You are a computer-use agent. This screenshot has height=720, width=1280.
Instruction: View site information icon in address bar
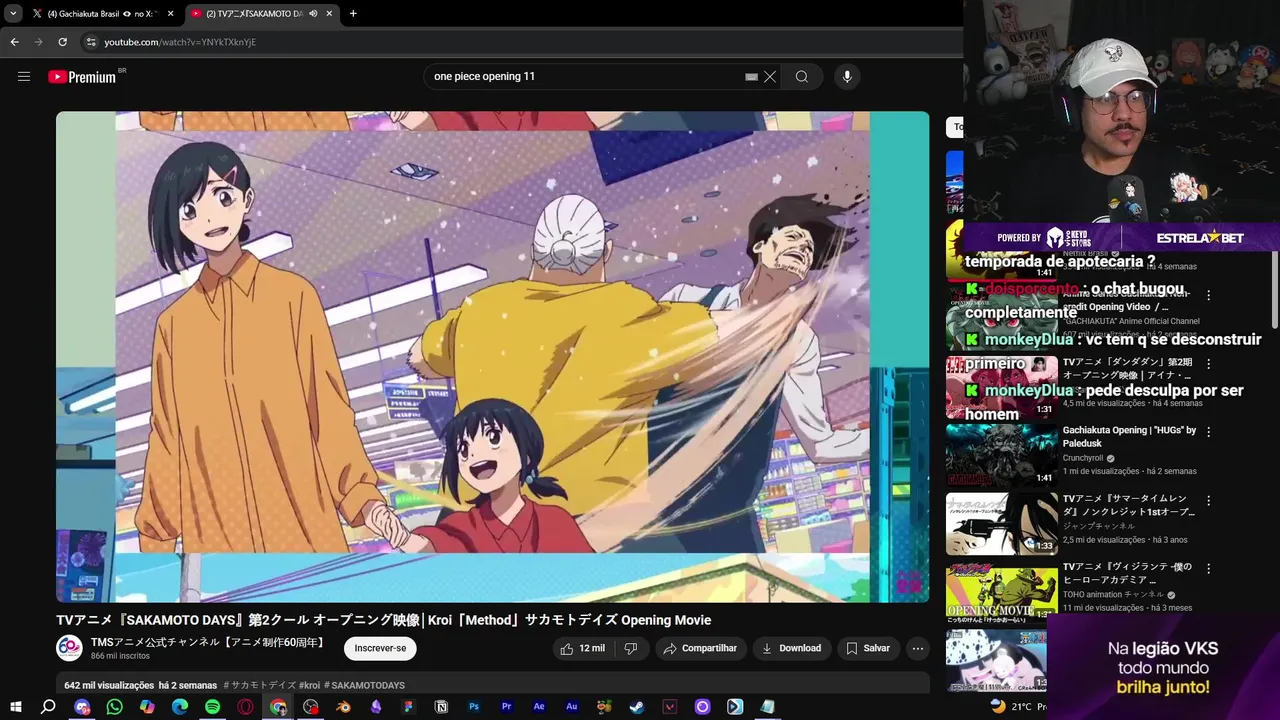tap(91, 42)
